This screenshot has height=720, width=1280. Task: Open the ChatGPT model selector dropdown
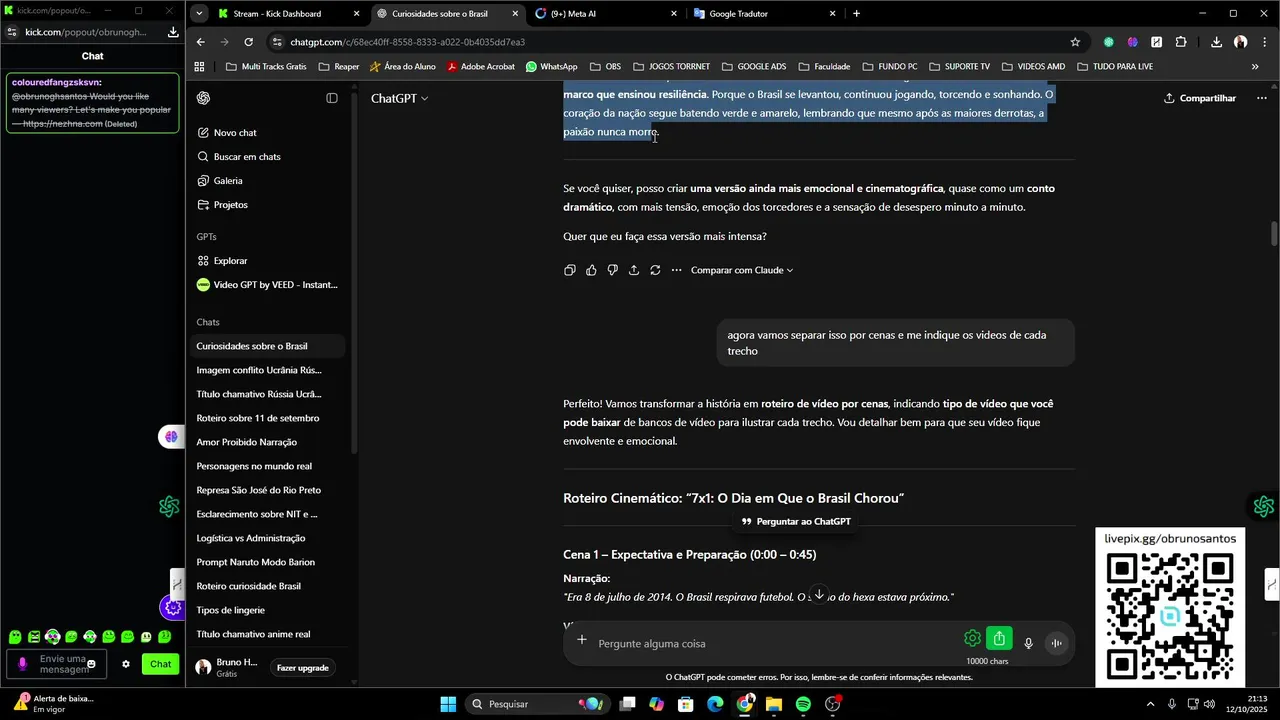tap(400, 98)
